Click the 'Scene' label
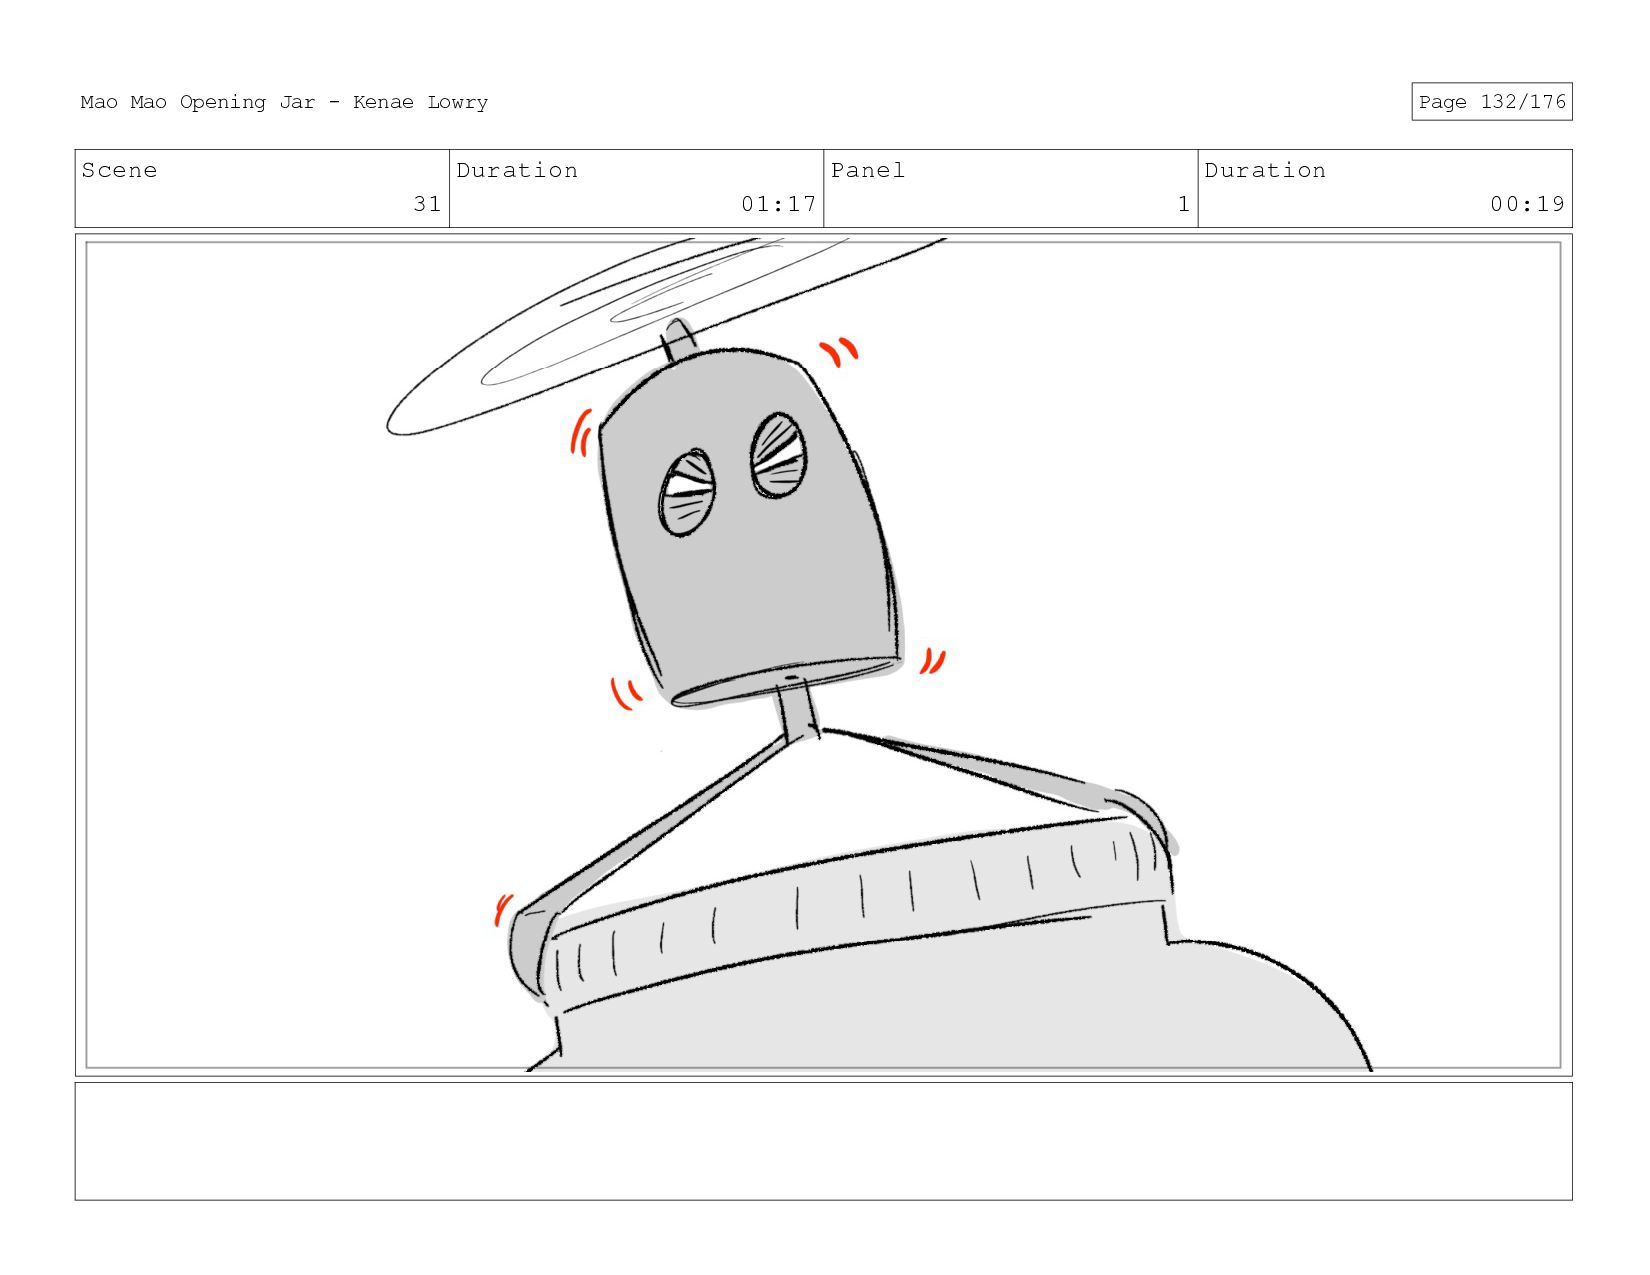This screenshot has height=1275, width=1650. click(119, 170)
